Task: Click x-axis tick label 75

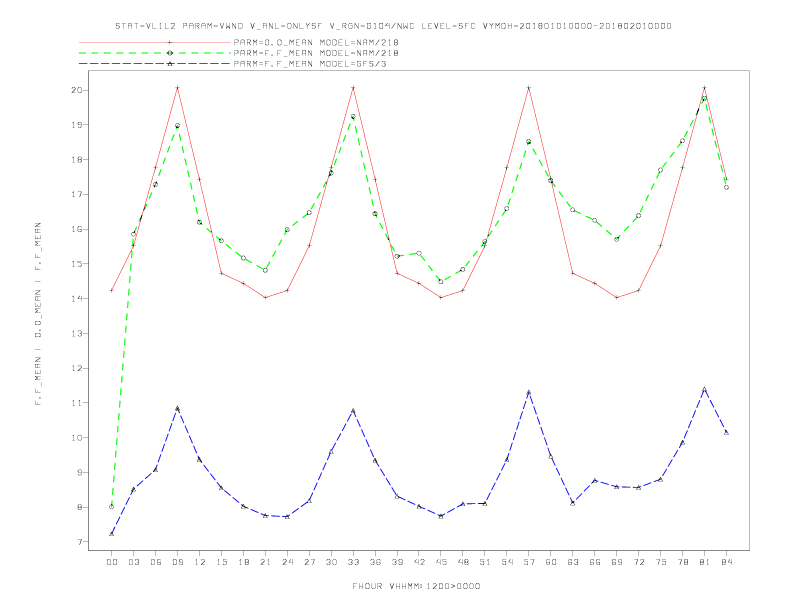Action: pyautogui.click(x=661, y=562)
